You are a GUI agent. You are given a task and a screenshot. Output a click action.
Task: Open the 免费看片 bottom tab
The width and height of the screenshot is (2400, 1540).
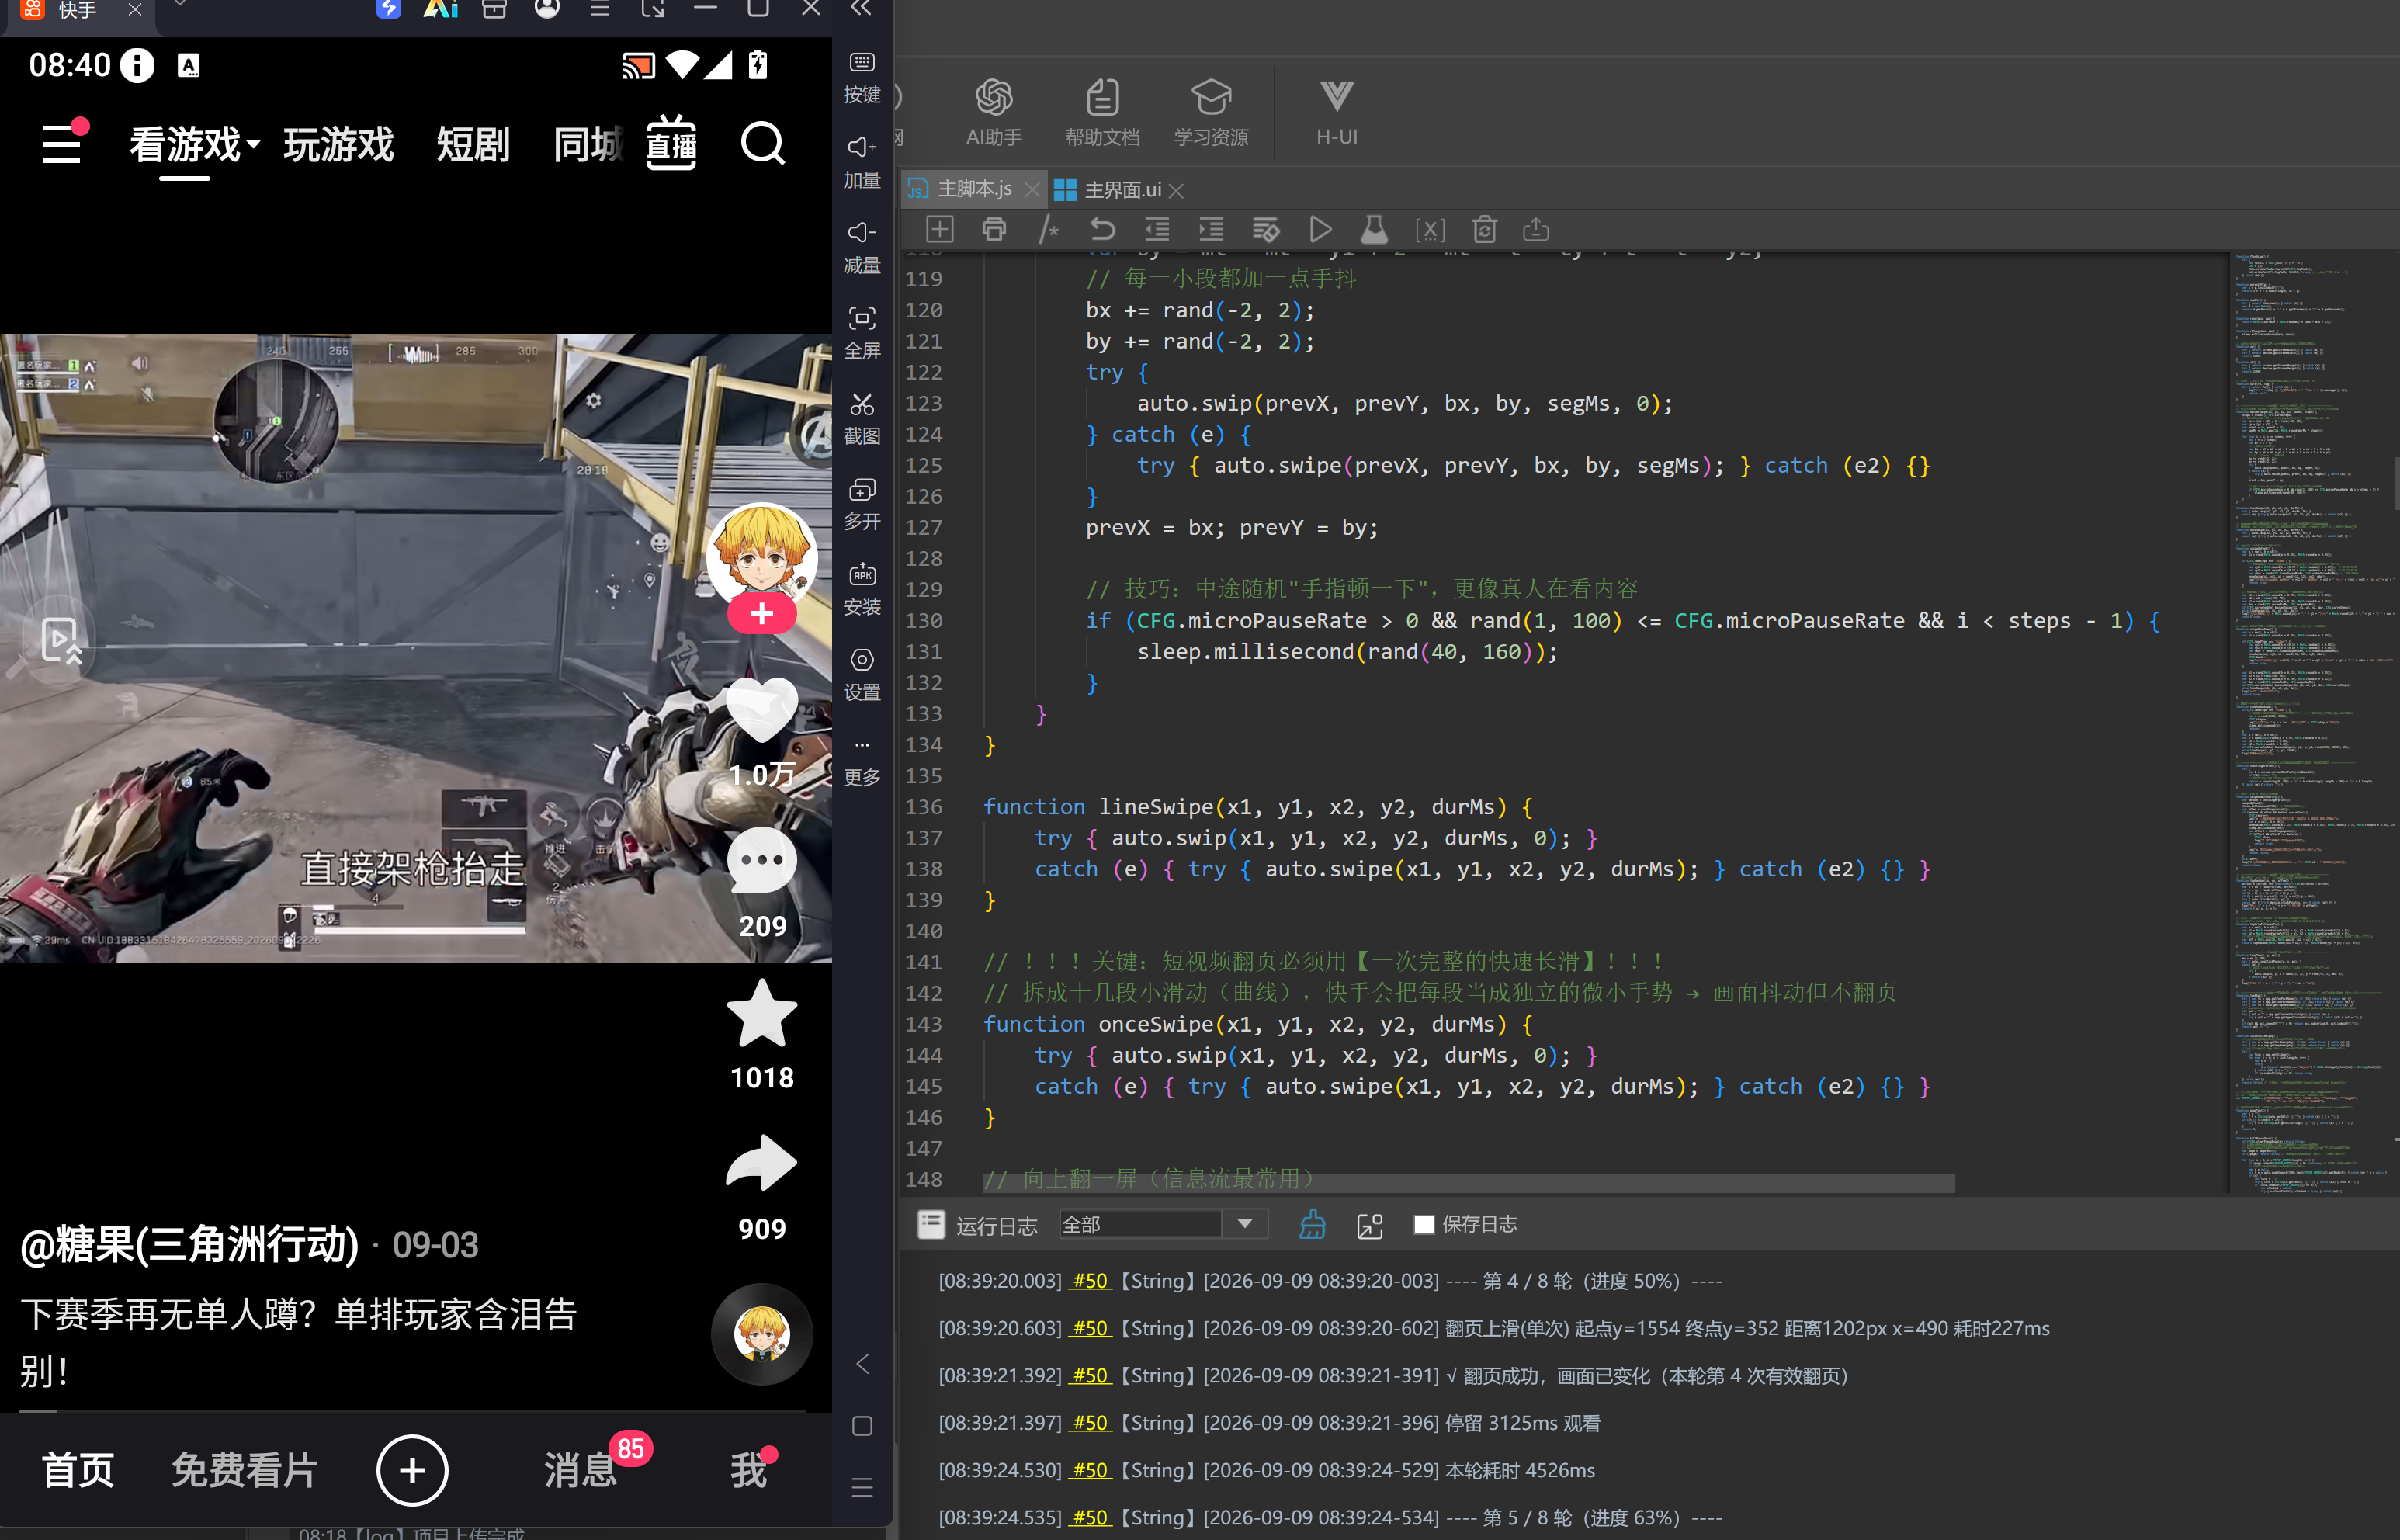pos(245,1470)
